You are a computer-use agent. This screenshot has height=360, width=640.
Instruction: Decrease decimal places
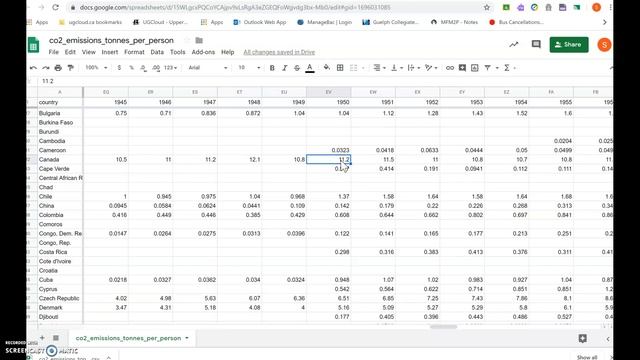point(143,68)
